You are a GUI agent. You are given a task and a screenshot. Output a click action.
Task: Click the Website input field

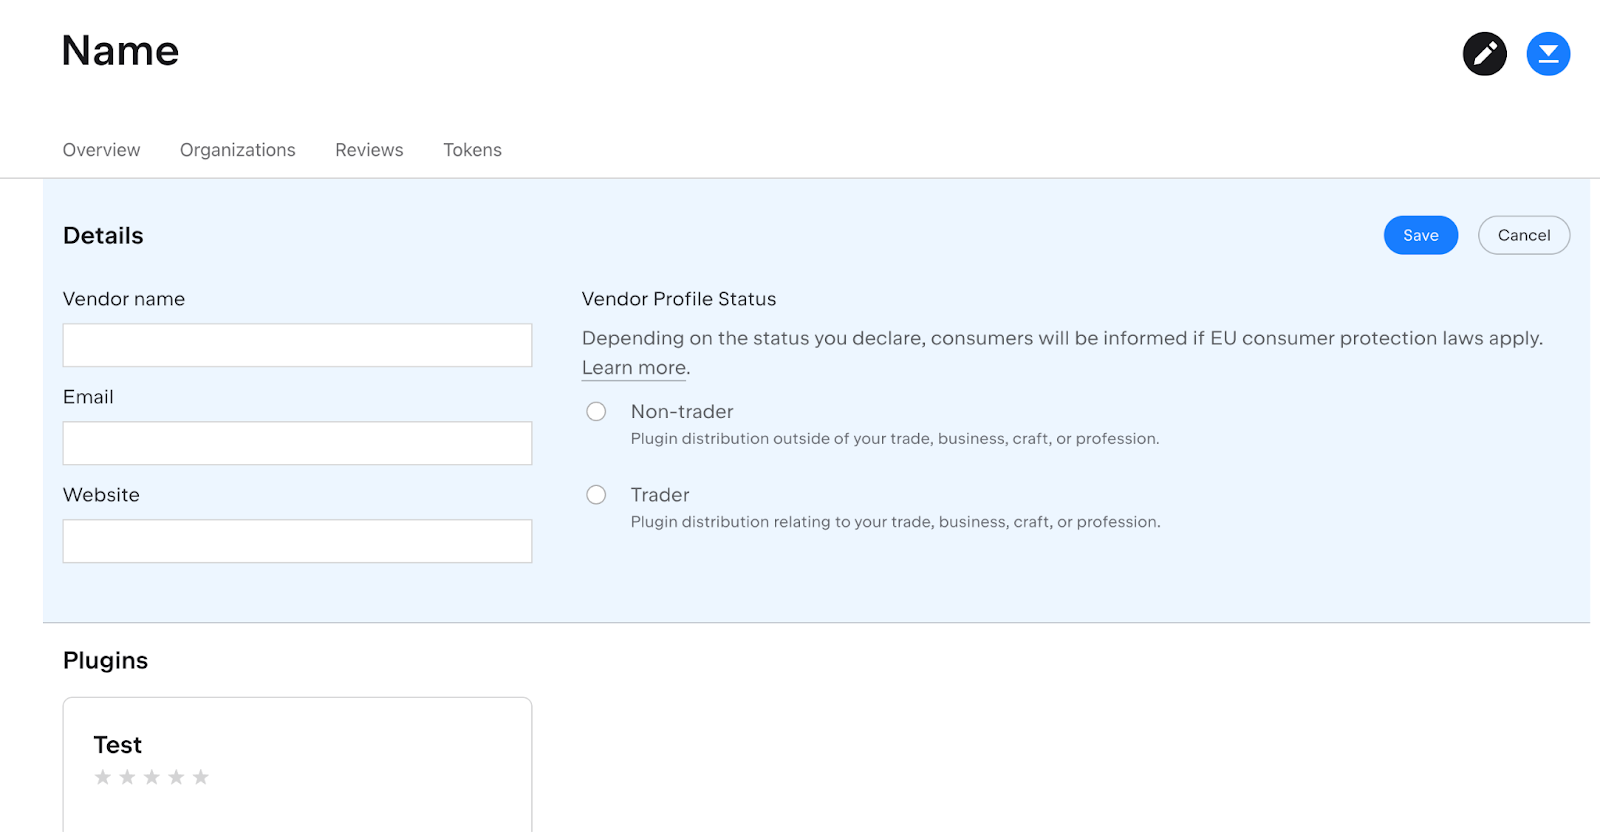click(x=297, y=541)
